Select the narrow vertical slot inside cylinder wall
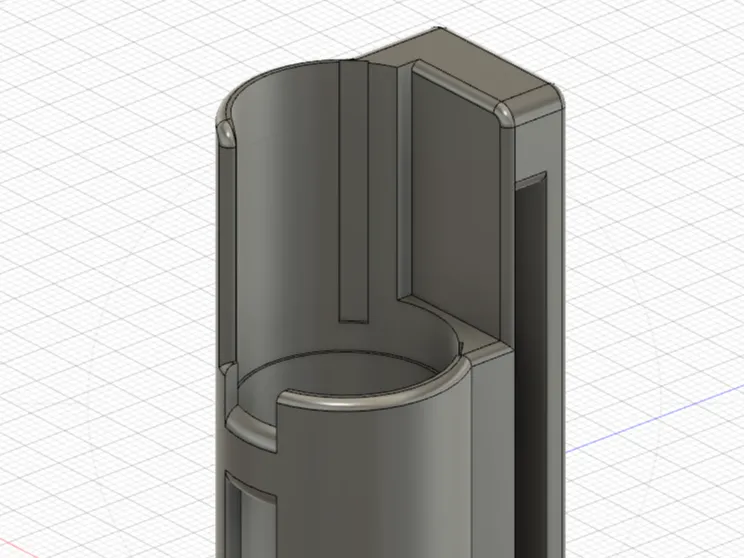744x558 pixels. (353, 192)
